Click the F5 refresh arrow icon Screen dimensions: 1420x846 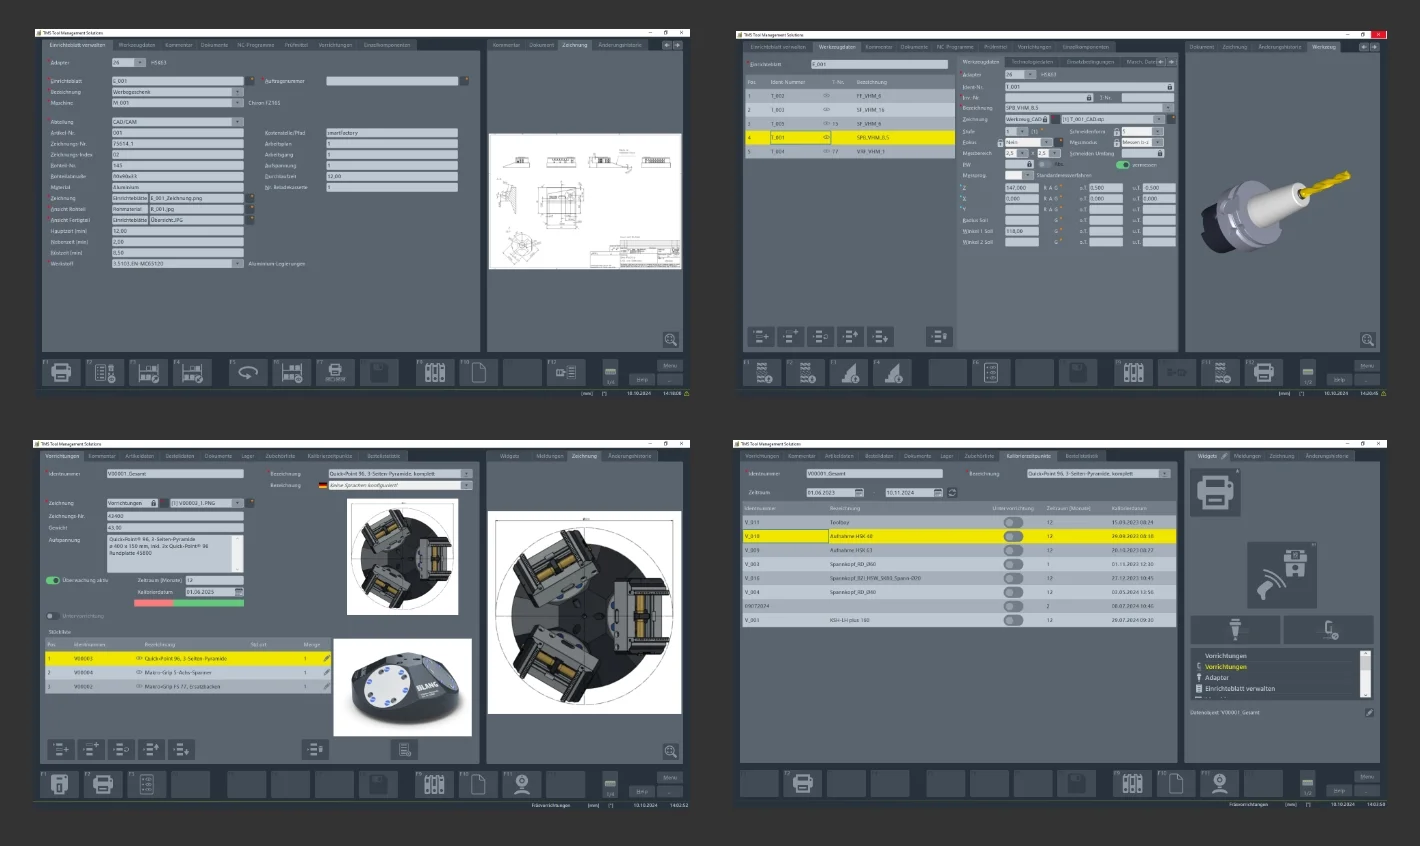pyautogui.click(x=246, y=373)
